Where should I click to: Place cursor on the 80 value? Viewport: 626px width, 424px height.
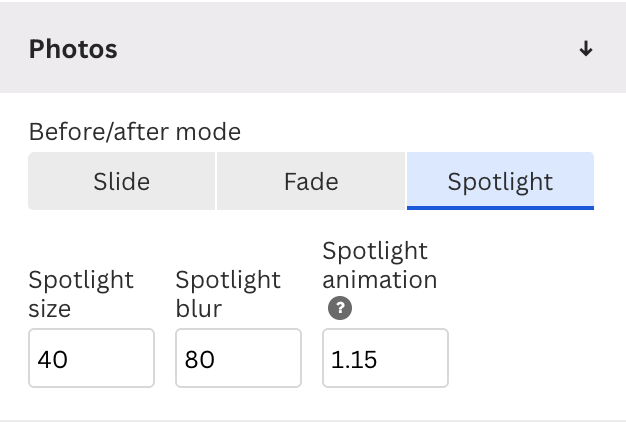click(200, 359)
